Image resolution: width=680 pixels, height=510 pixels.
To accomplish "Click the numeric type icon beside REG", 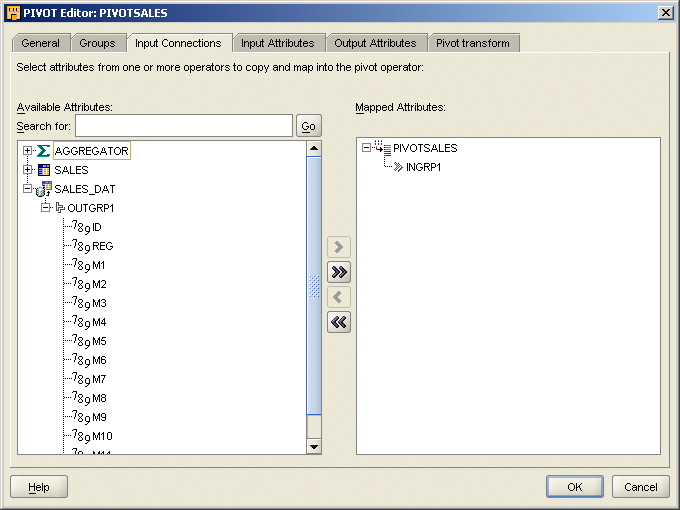I will point(81,246).
